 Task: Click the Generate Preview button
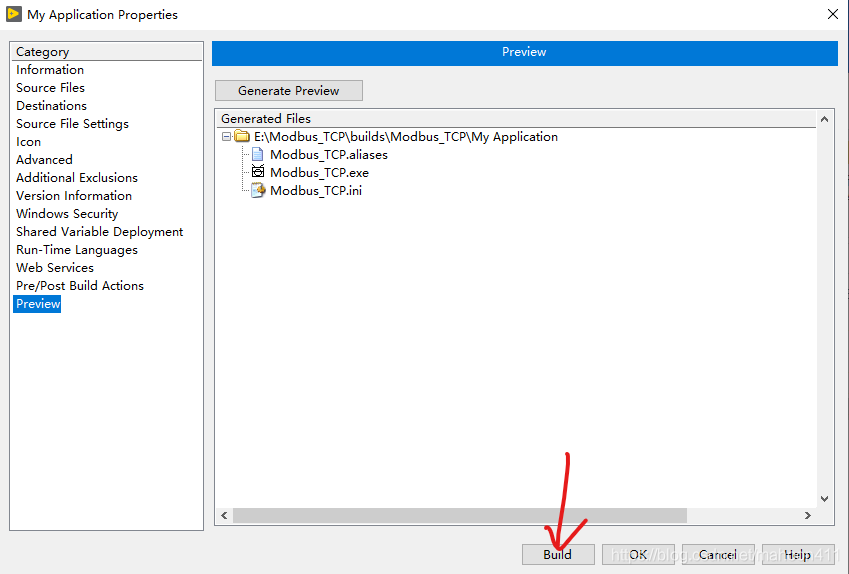tap(289, 90)
